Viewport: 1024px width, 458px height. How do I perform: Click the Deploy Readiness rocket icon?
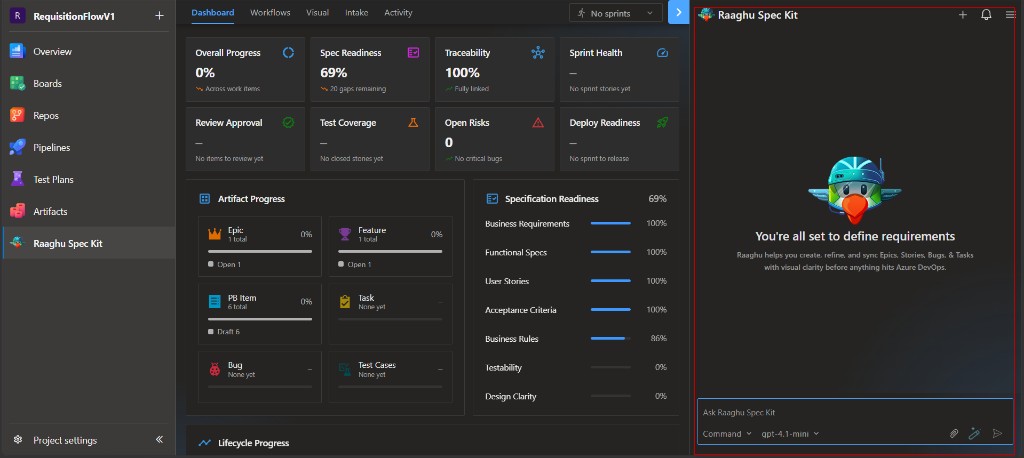point(662,123)
